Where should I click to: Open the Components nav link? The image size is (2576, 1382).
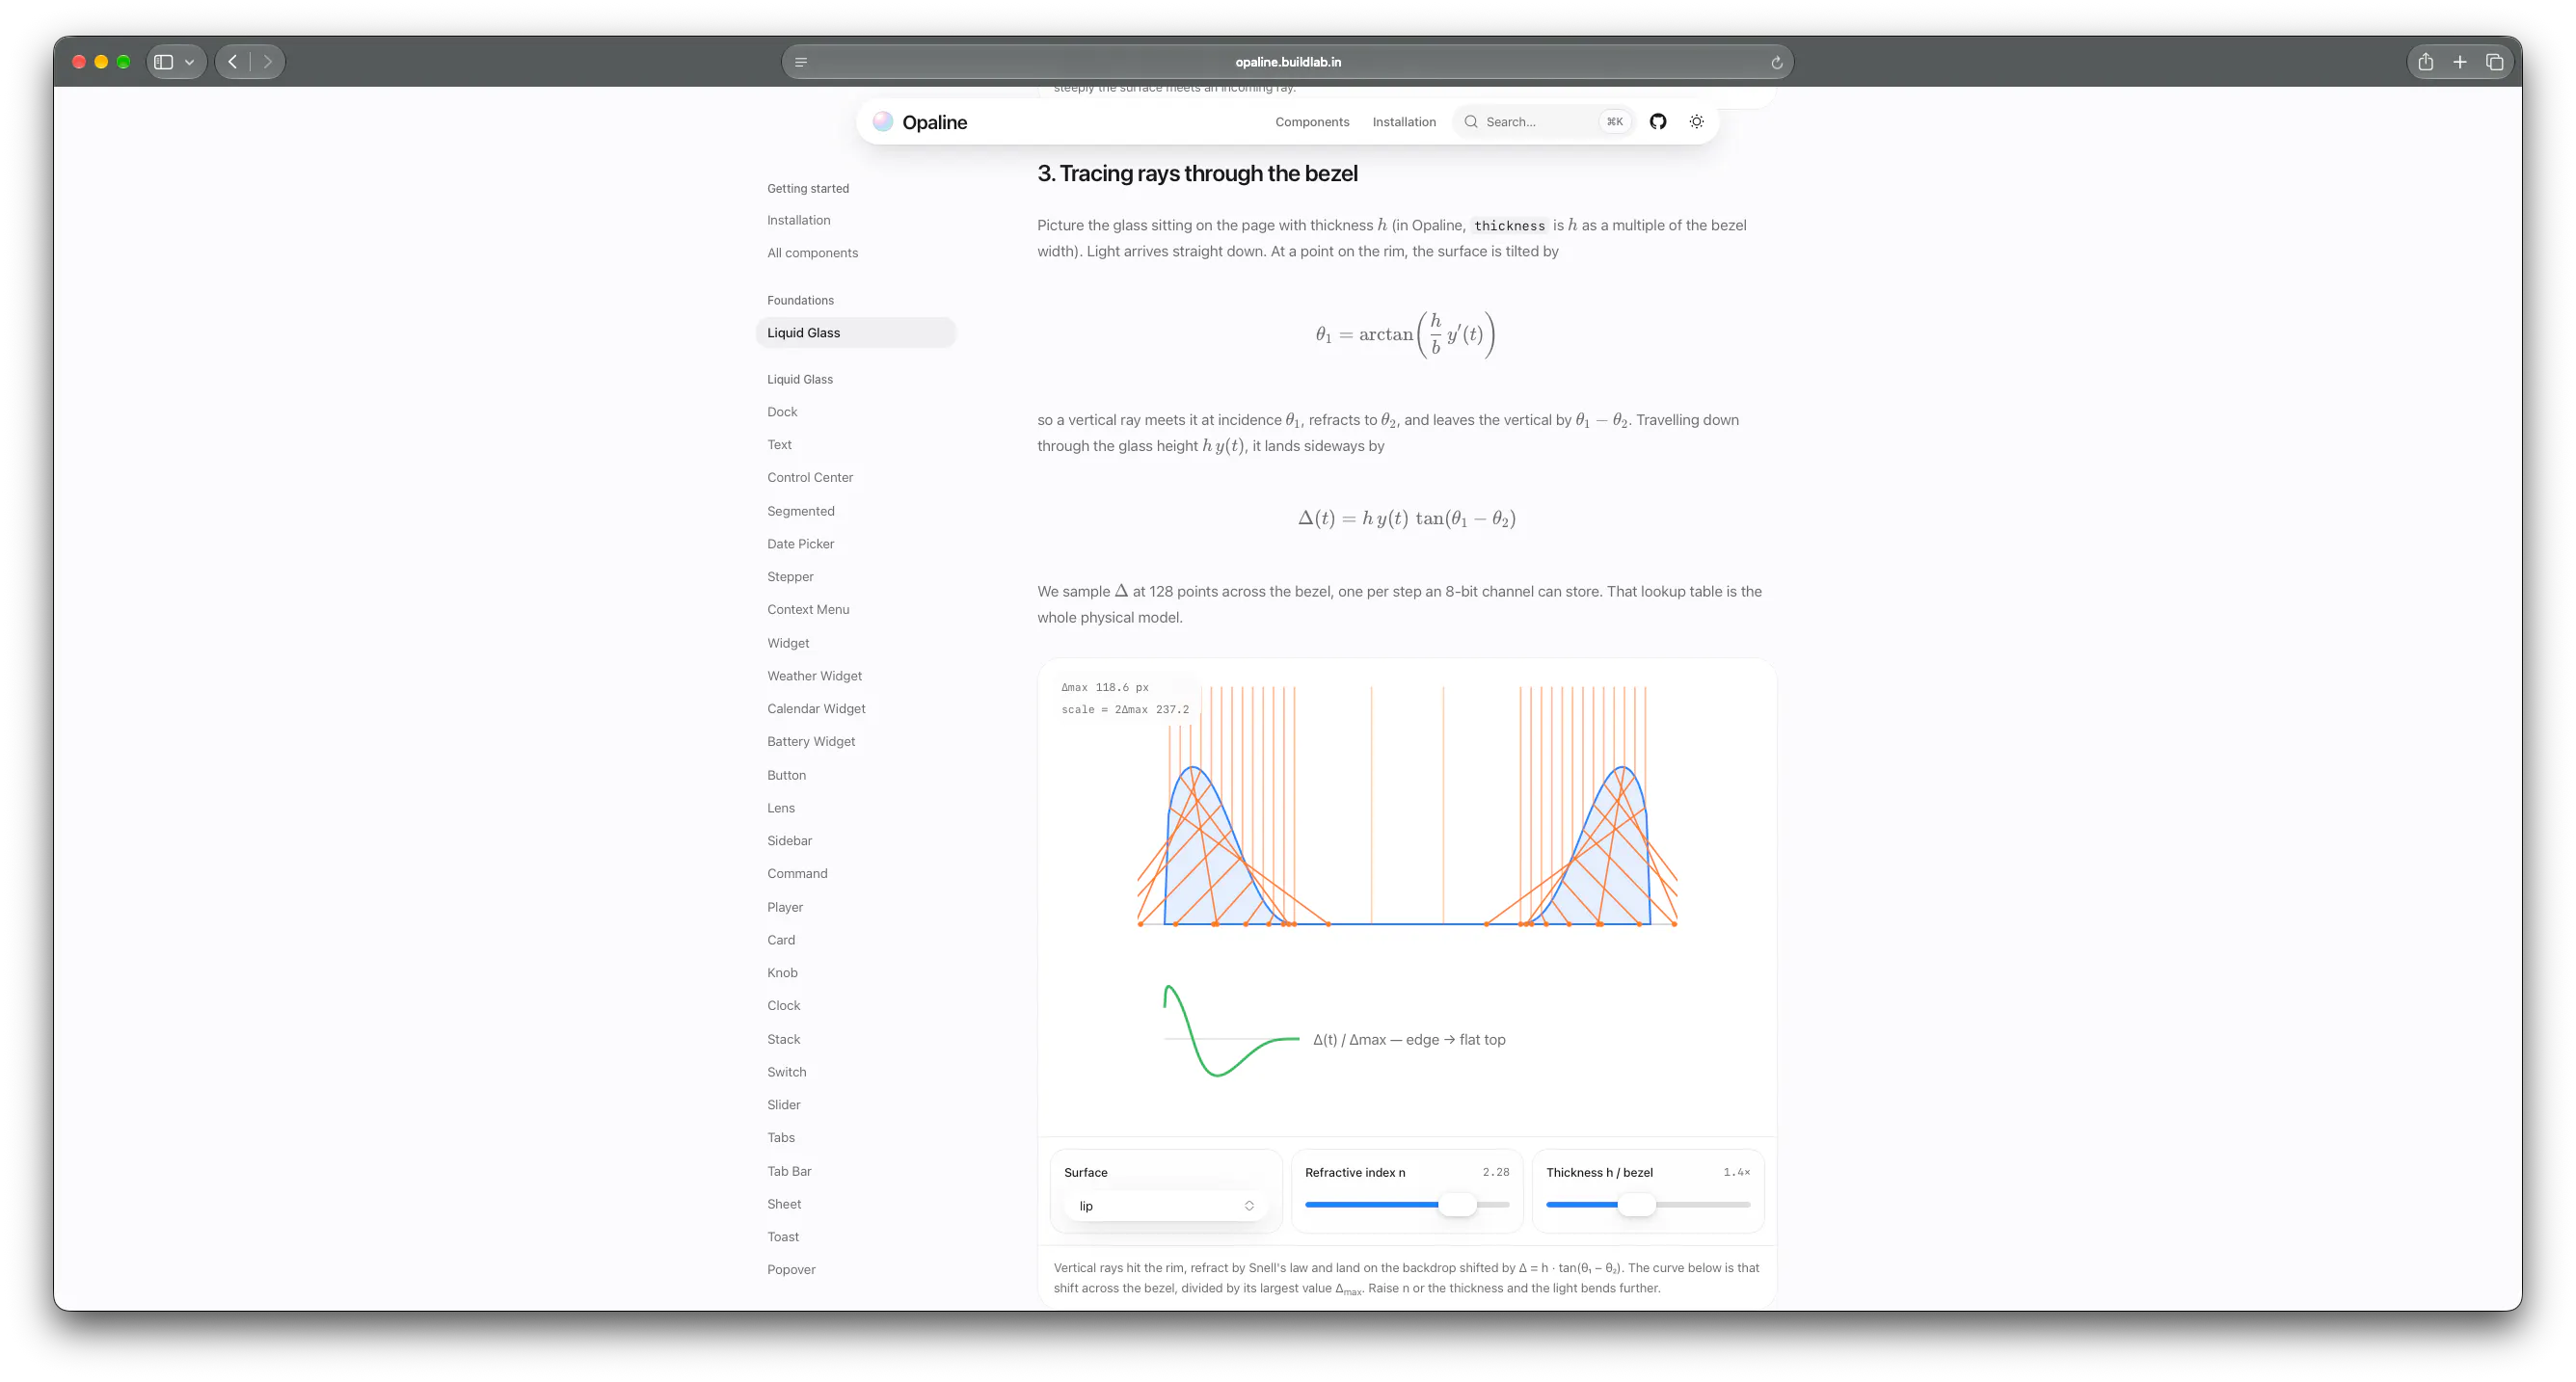[x=1312, y=122]
